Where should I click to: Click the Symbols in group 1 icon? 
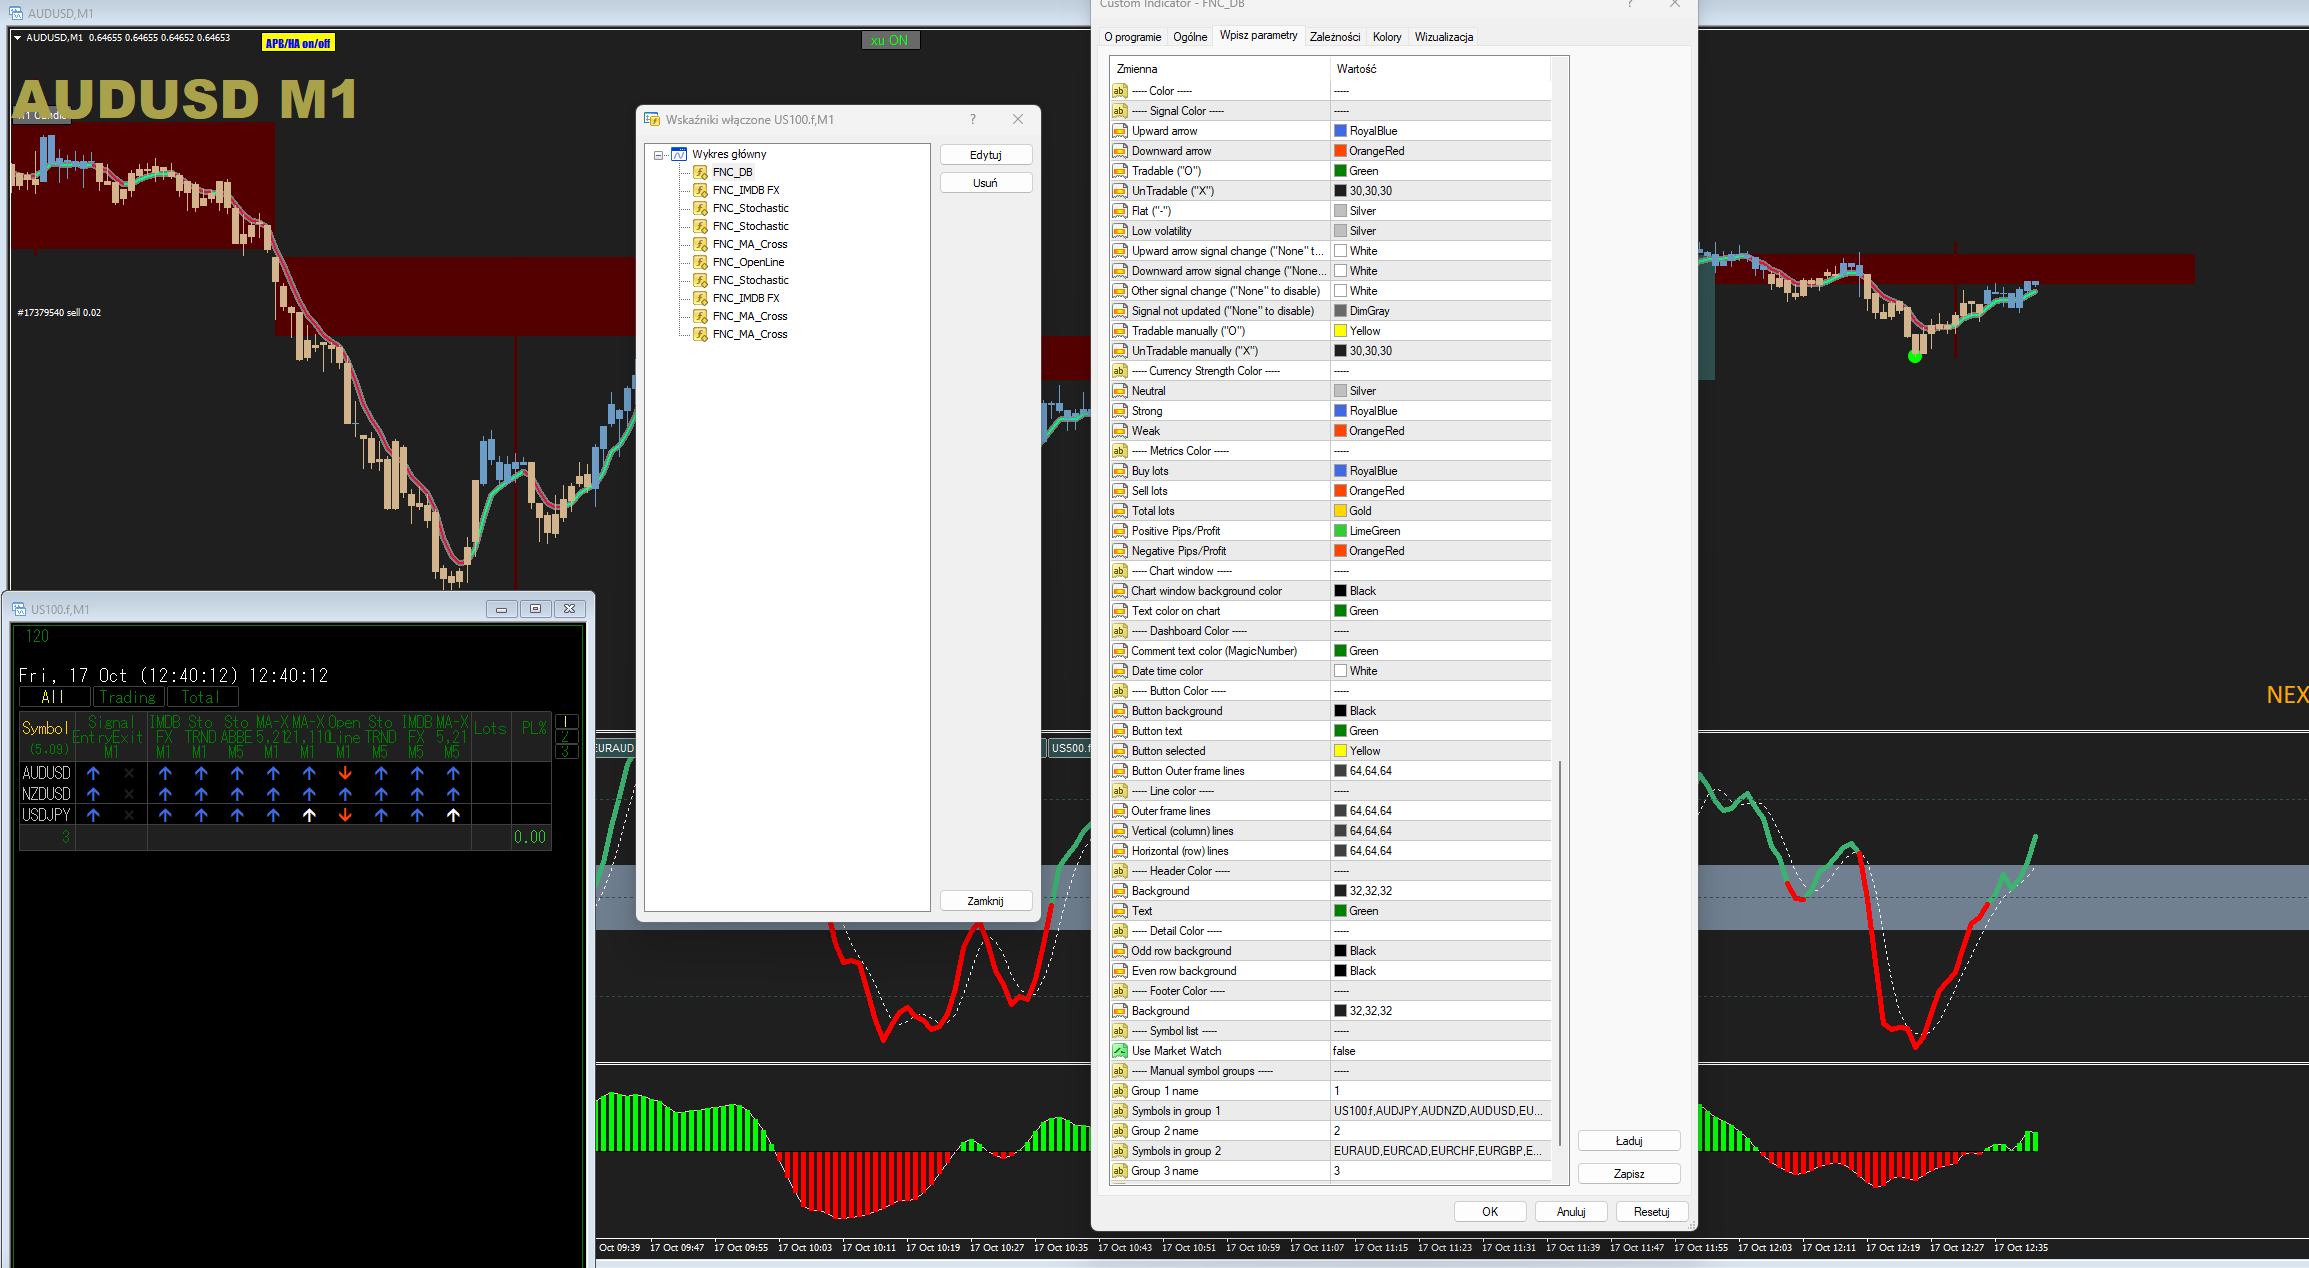pyautogui.click(x=1120, y=1111)
